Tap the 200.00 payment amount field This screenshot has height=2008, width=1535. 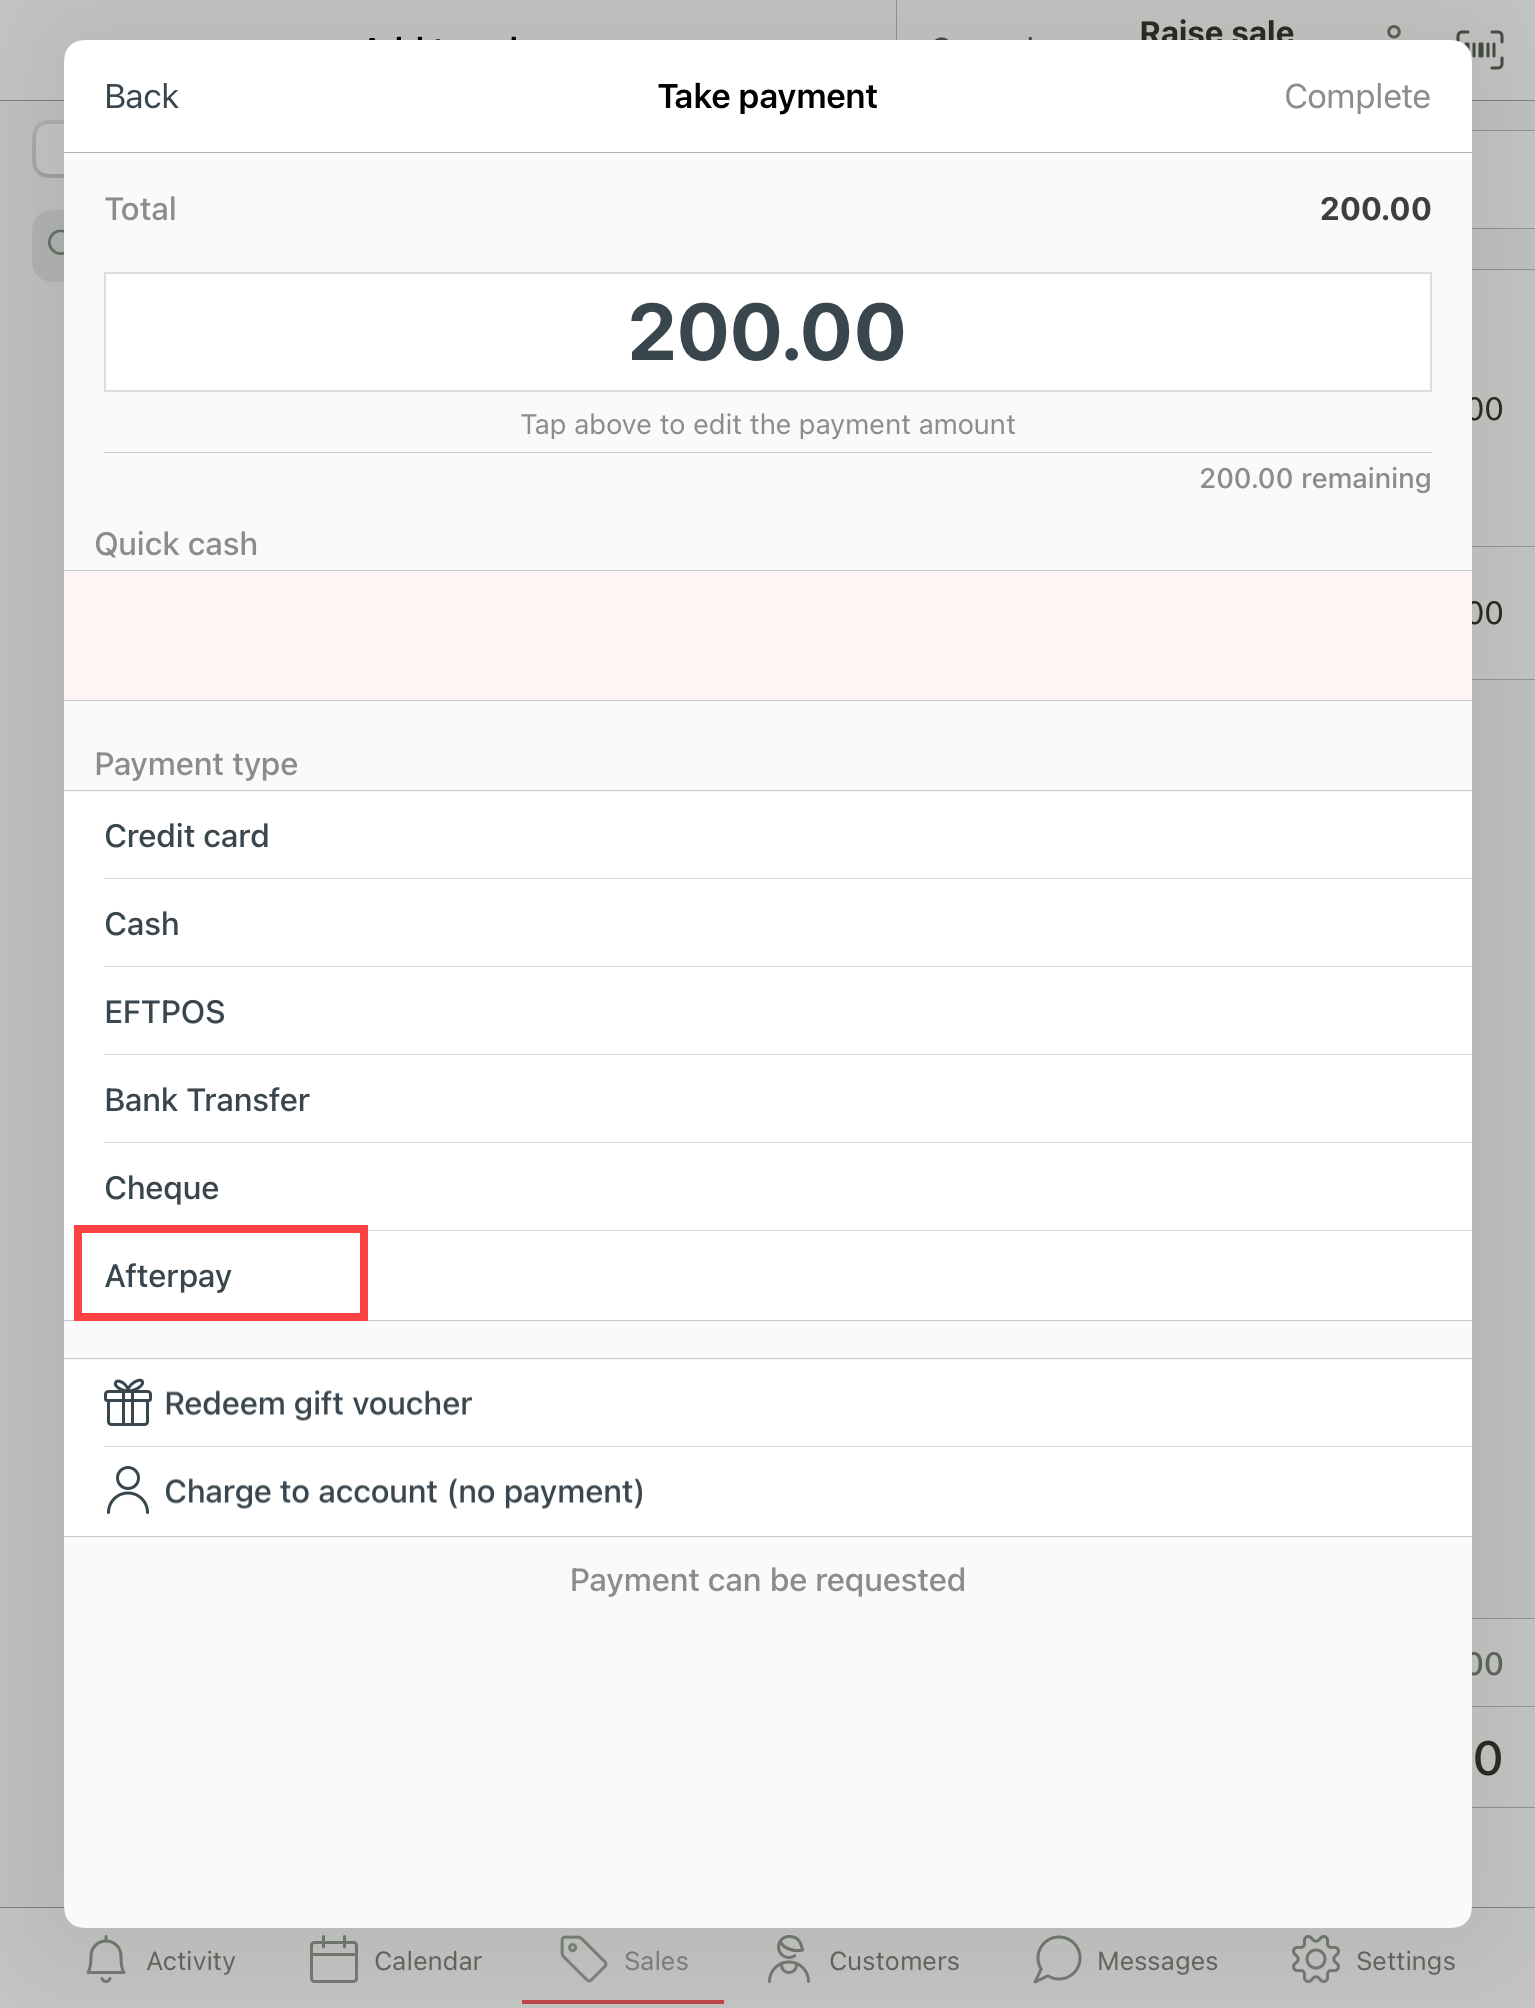coord(767,332)
